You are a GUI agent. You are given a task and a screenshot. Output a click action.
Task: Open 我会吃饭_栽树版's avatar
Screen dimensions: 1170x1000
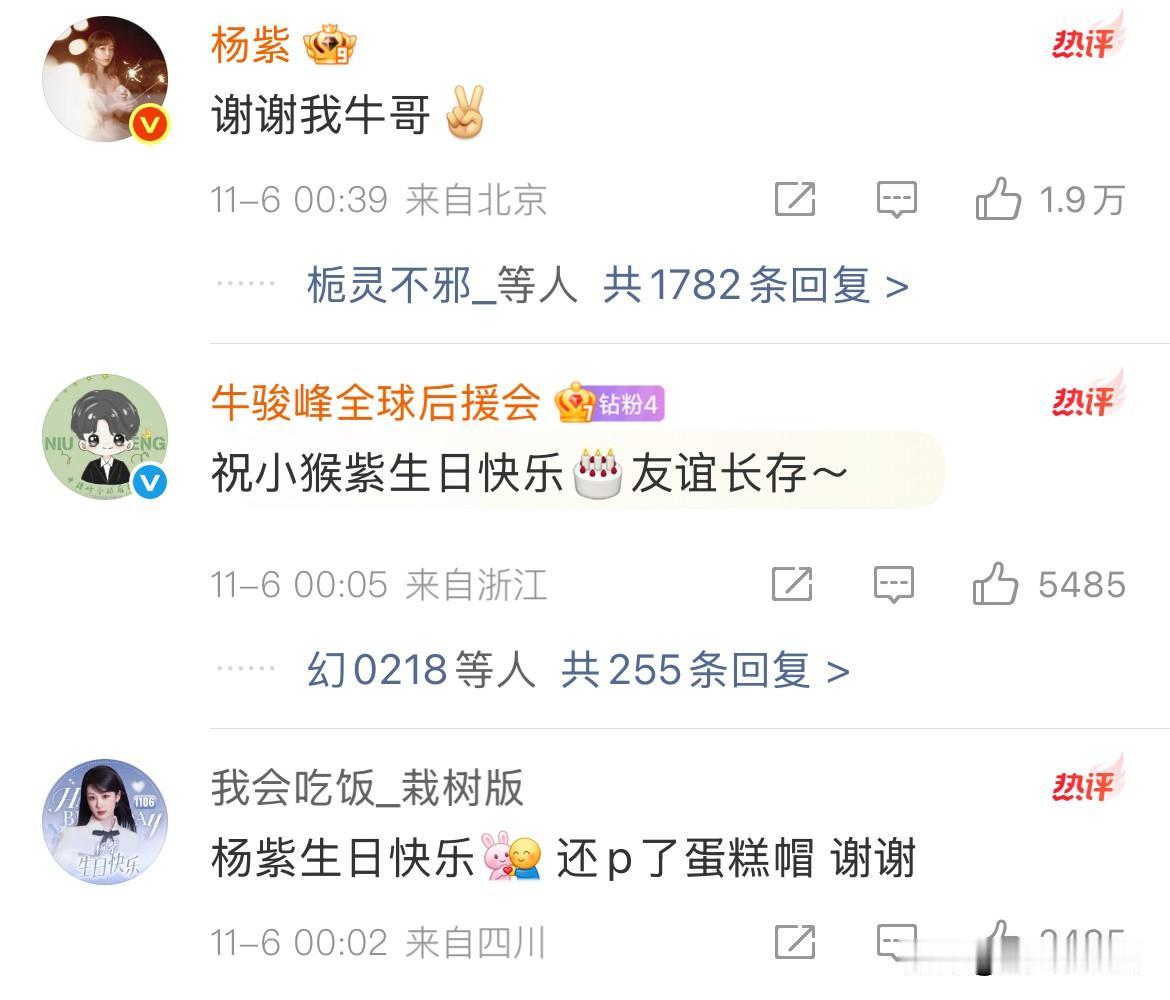104,822
